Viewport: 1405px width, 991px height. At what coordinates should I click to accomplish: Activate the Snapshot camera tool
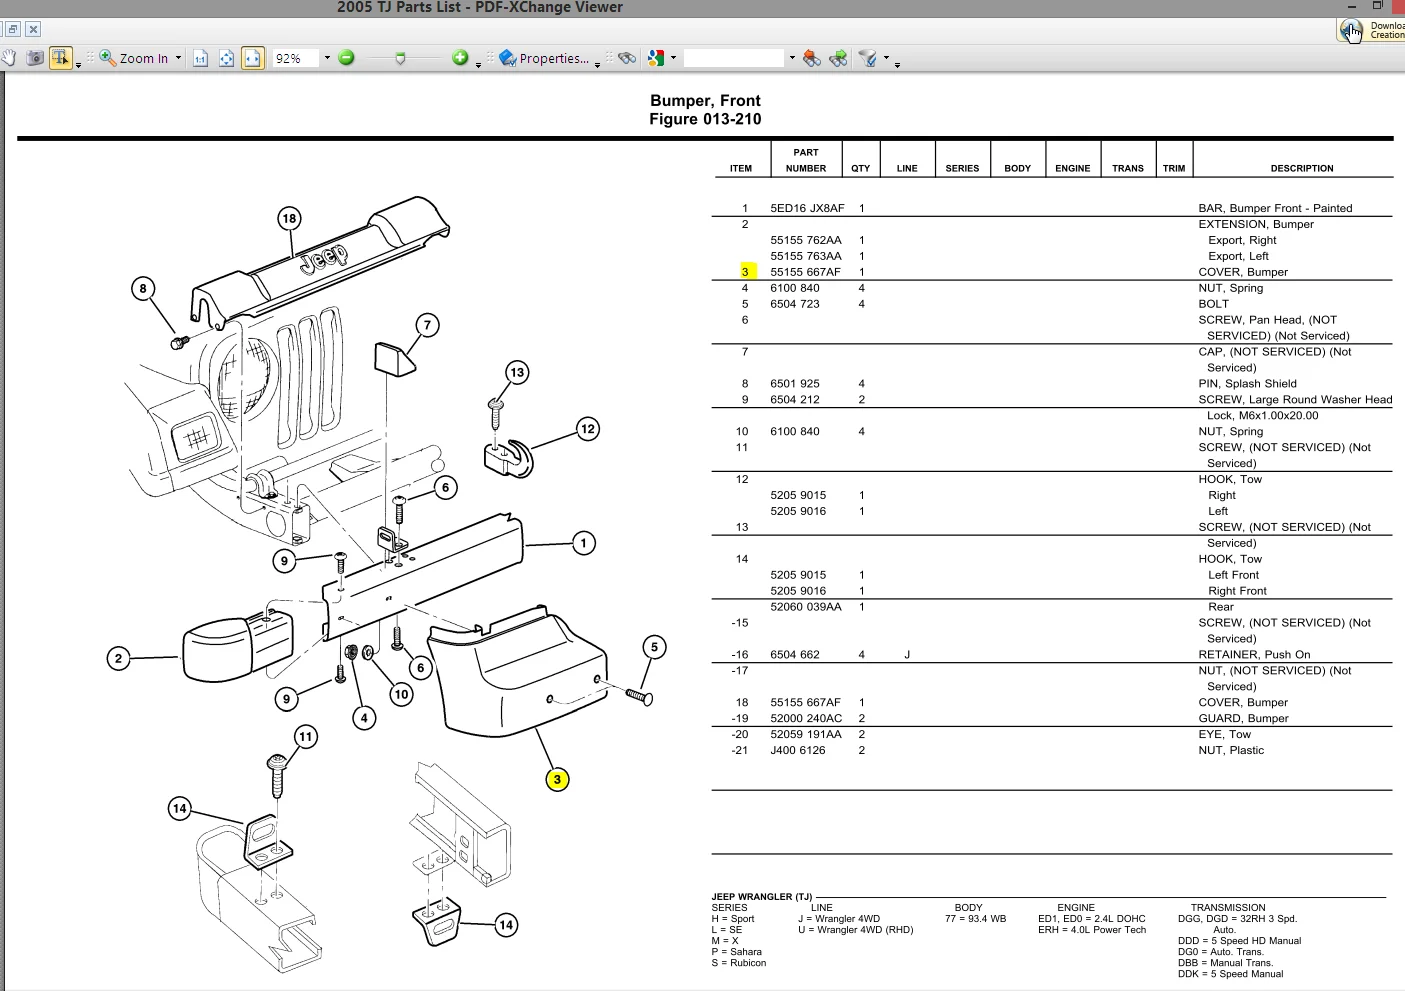(x=35, y=58)
